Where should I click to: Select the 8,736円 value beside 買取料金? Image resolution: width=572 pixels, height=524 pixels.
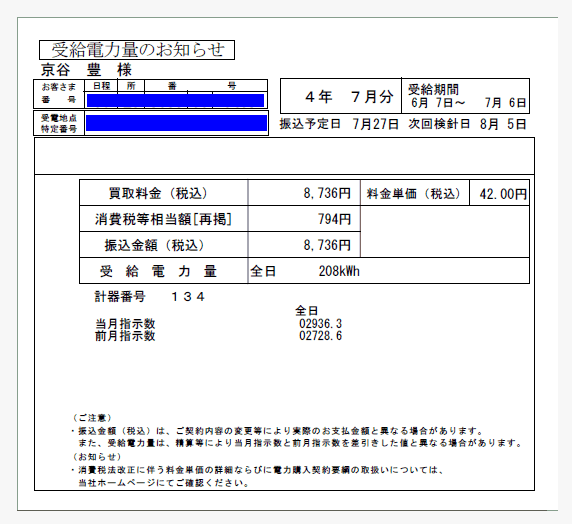(327, 193)
